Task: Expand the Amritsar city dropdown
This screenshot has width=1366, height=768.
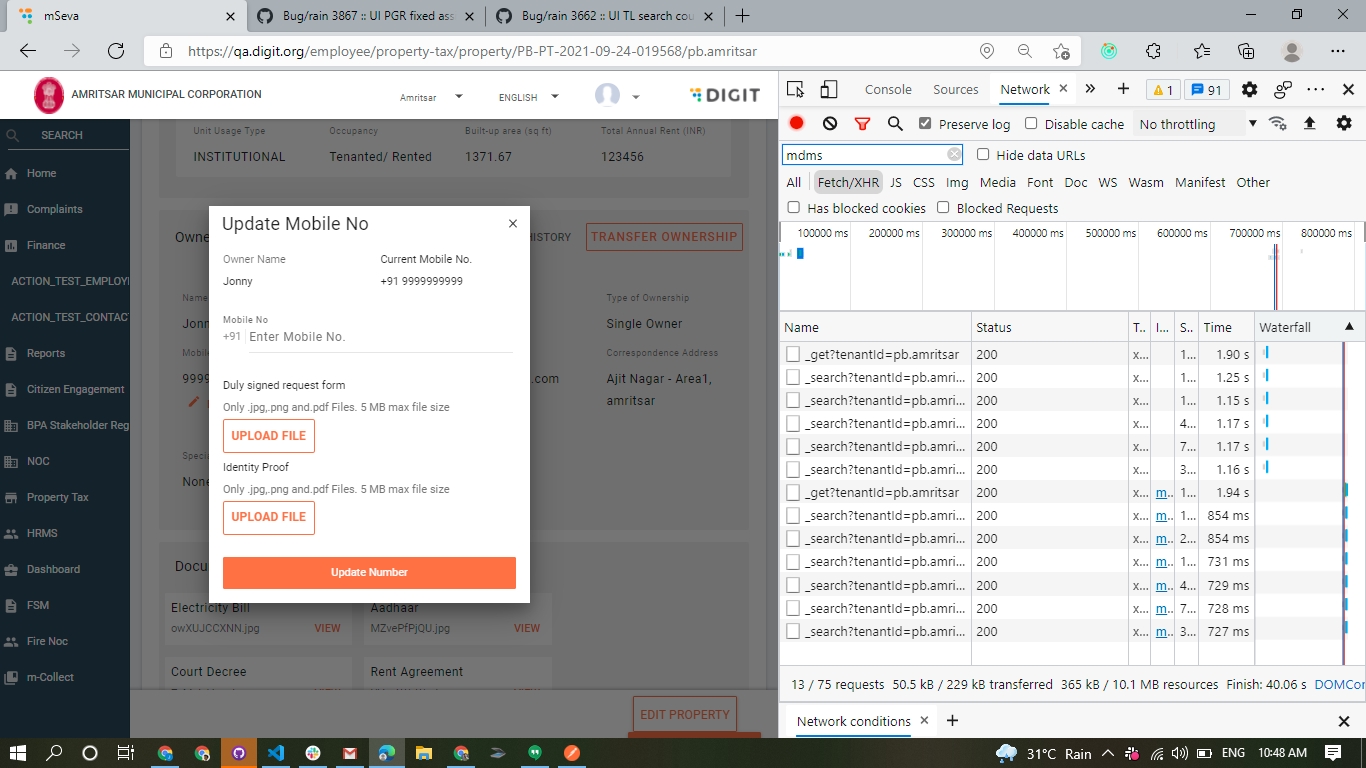Action: 431,97
